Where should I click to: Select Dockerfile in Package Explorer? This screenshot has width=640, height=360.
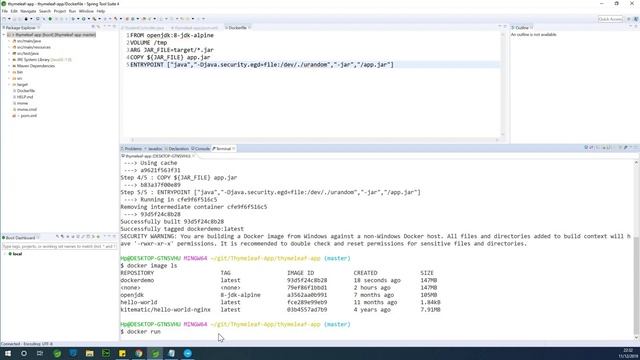tap(26, 91)
